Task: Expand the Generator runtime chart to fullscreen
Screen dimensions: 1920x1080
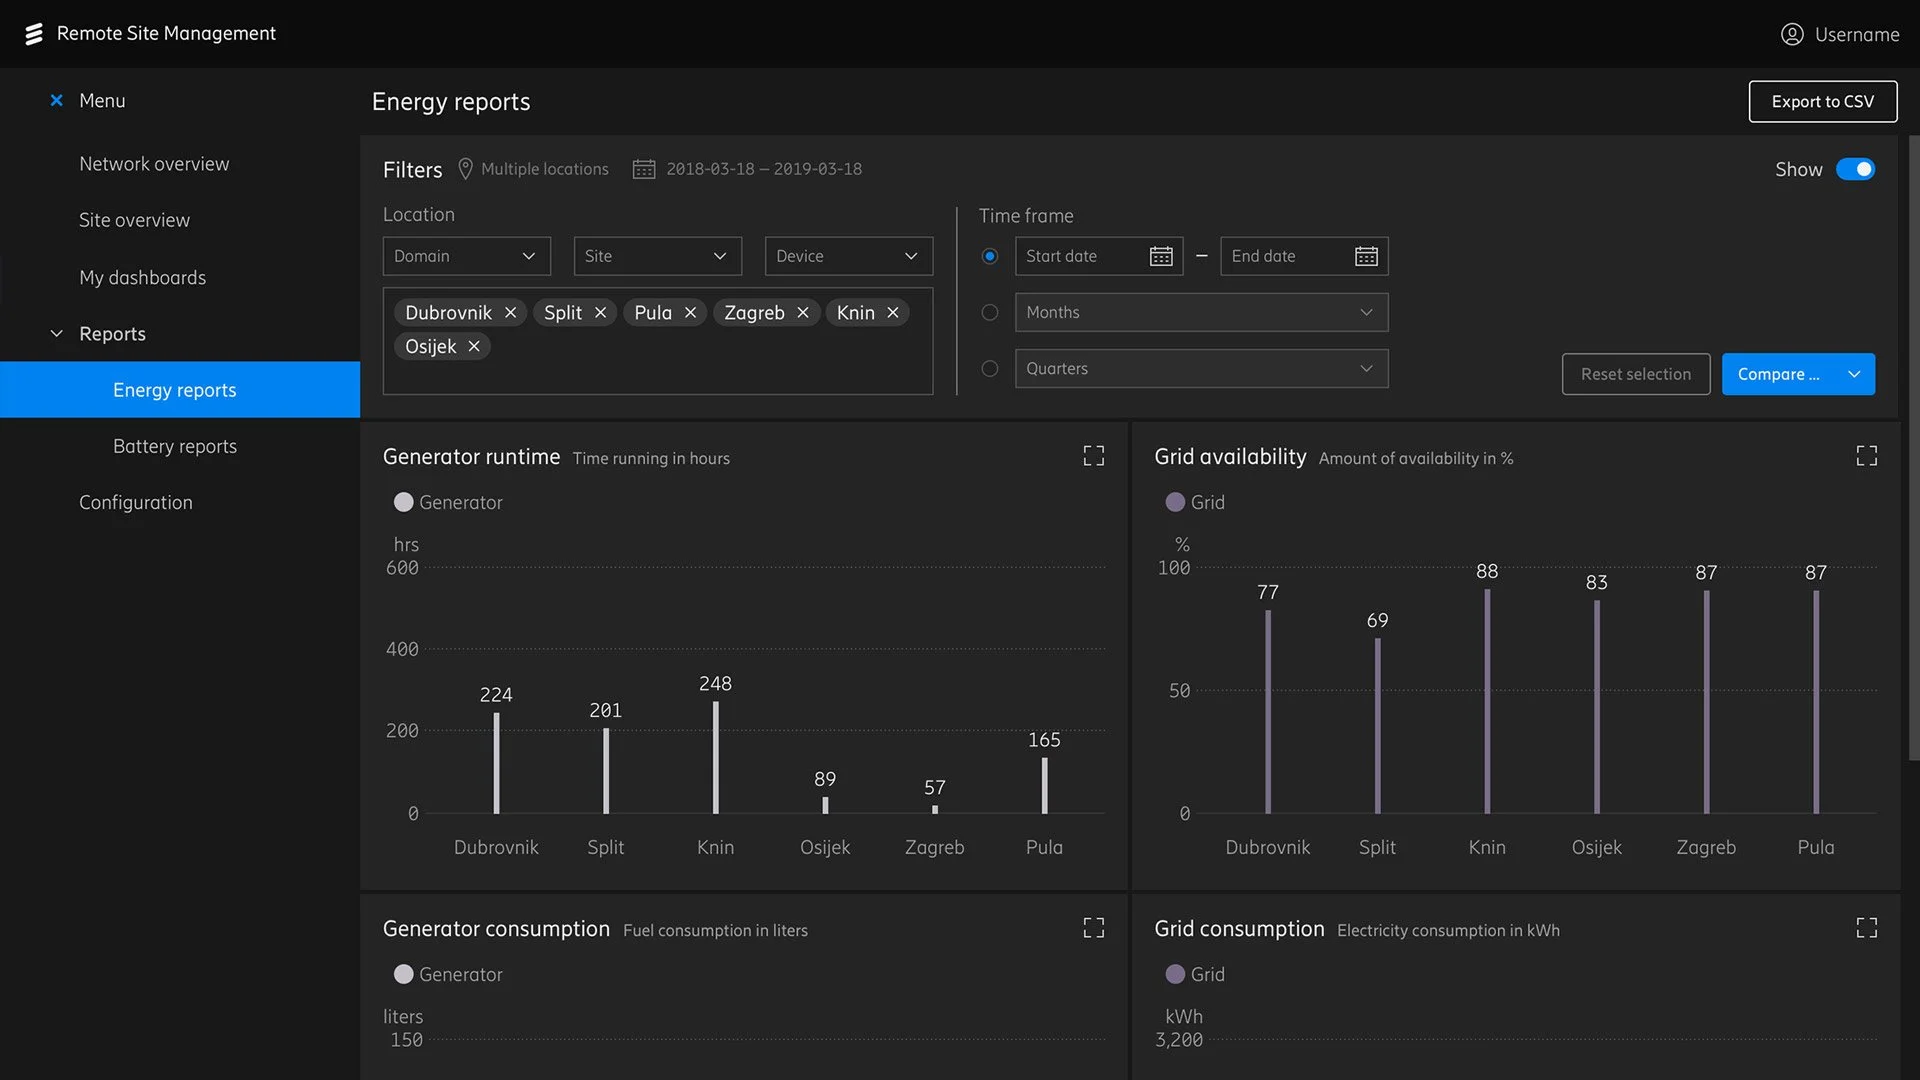Action: click(1094, 456)
